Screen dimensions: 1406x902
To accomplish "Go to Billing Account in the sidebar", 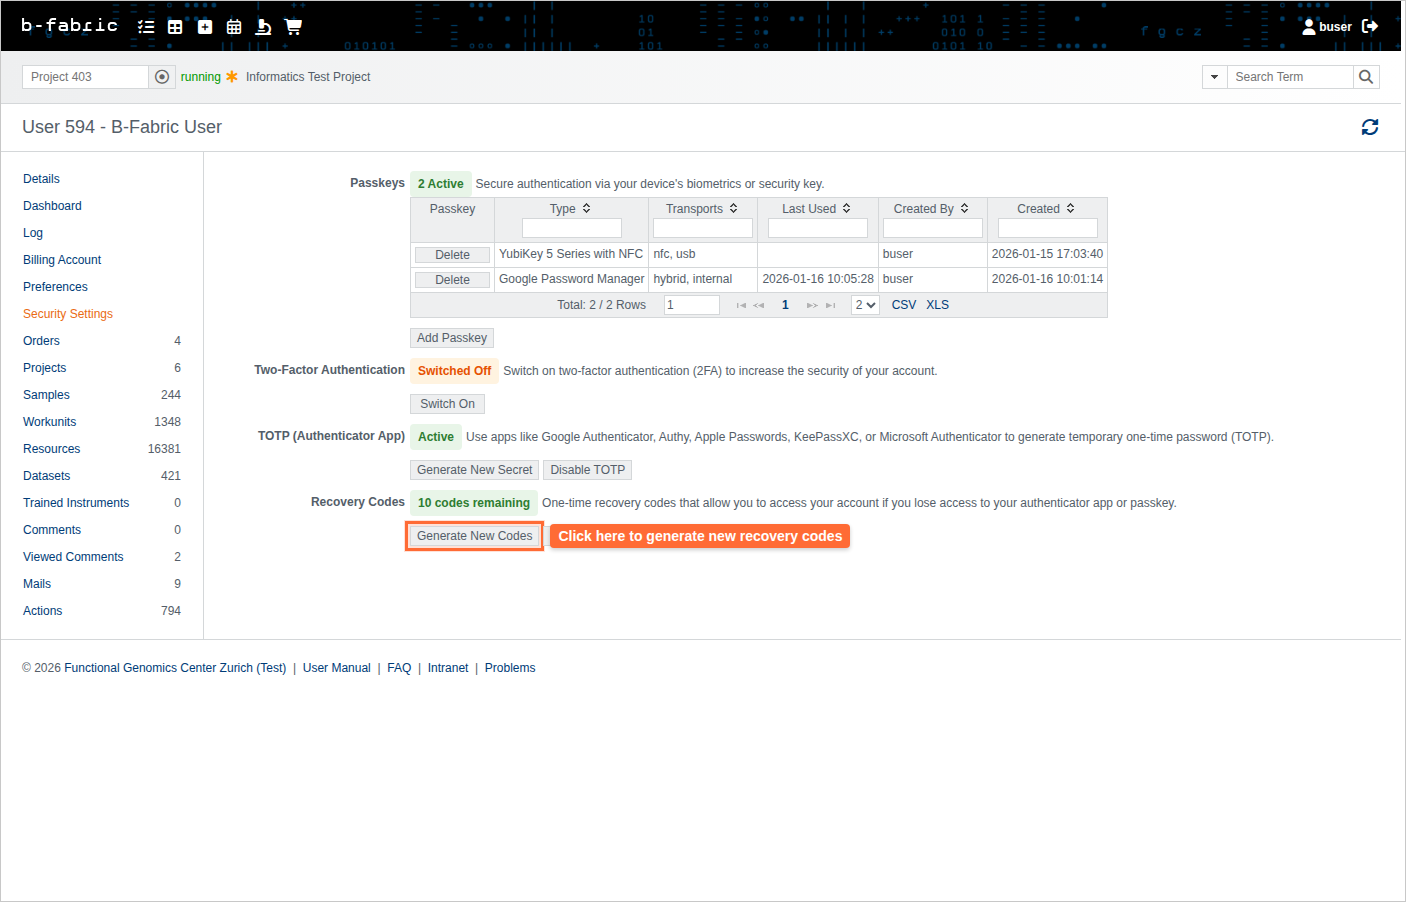I will click(x=62, y=260).
